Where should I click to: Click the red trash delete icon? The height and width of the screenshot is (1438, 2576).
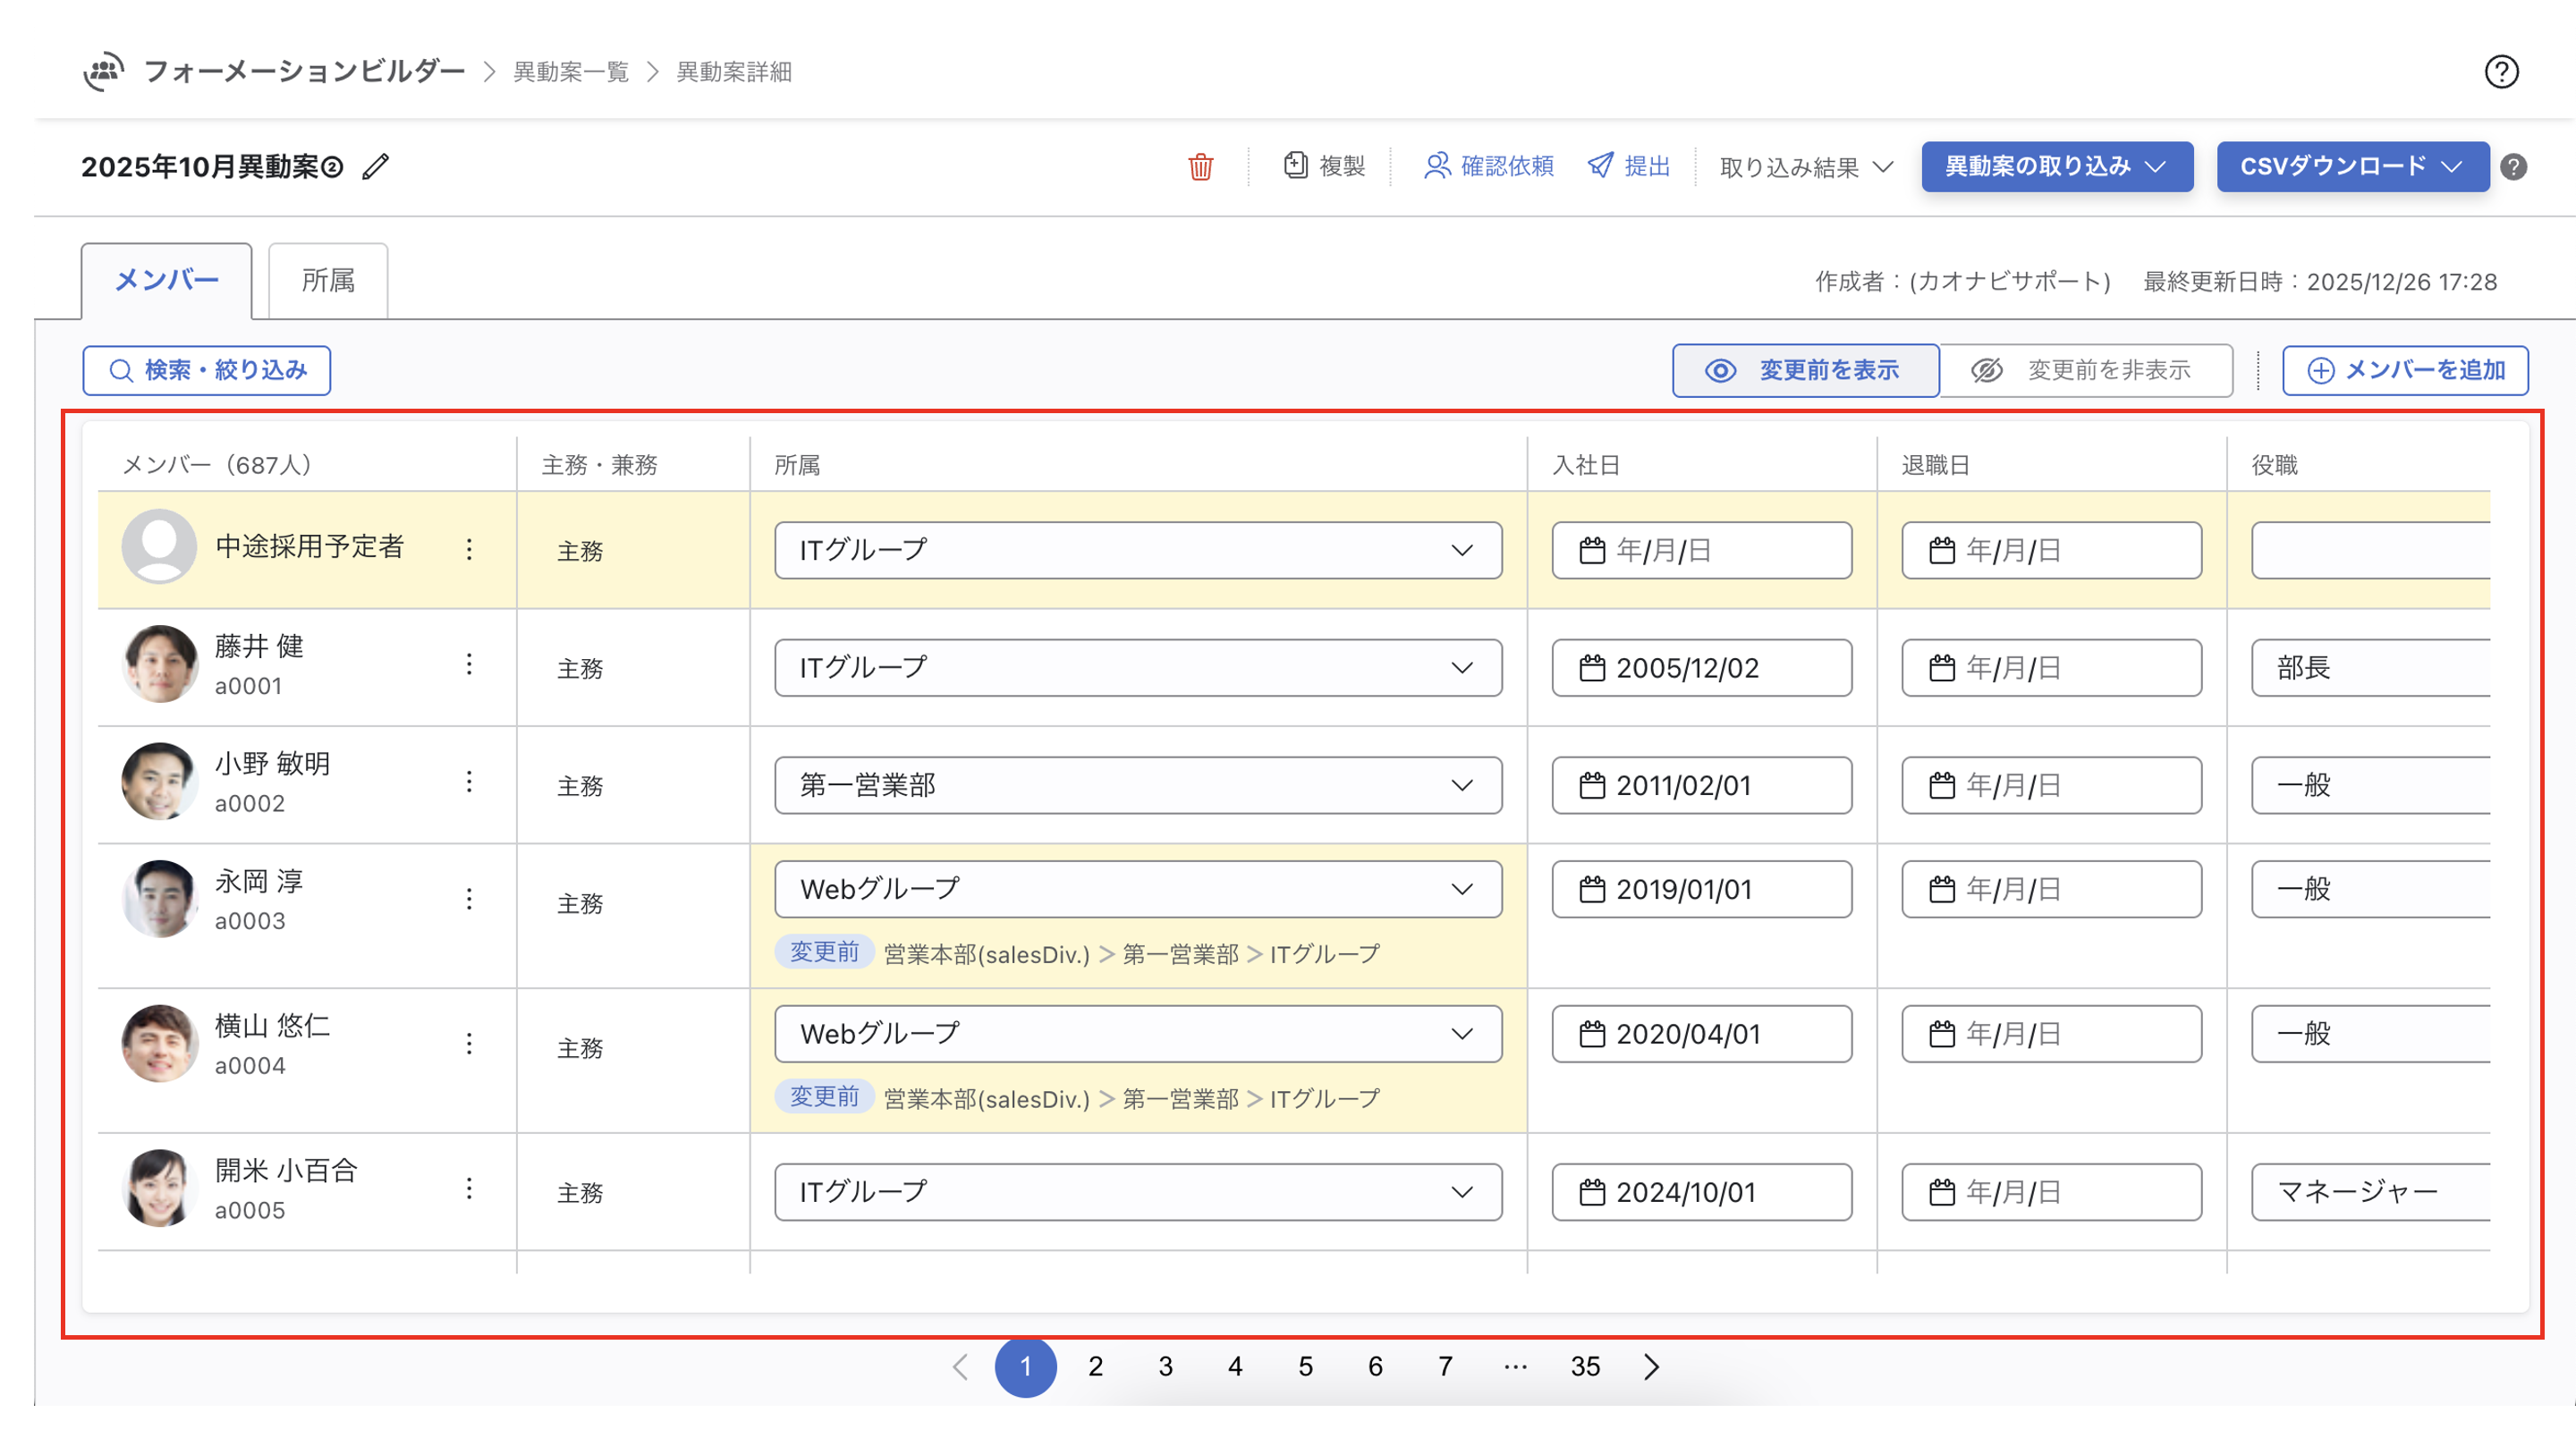click(x=1200, y=166)
